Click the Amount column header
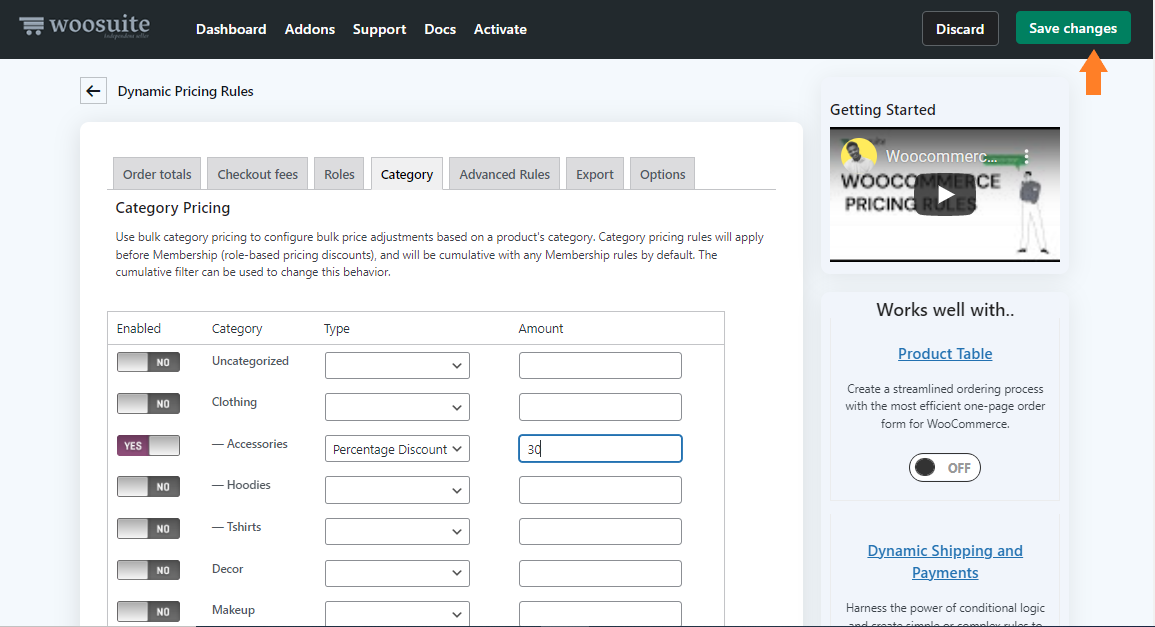1155x627 pixels. 541,329
